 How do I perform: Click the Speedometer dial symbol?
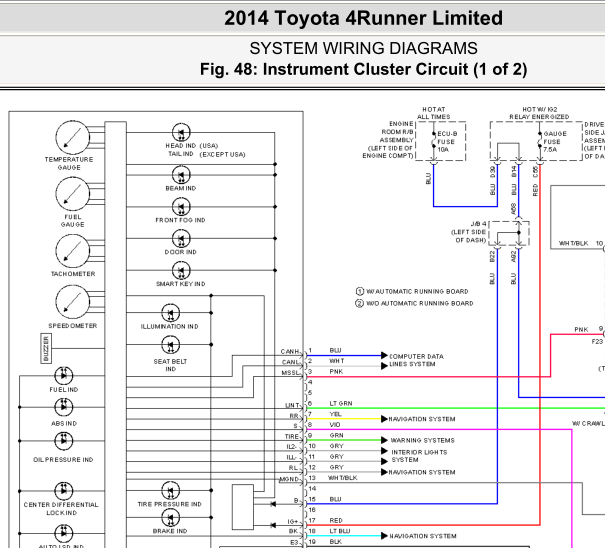[73, 302]
